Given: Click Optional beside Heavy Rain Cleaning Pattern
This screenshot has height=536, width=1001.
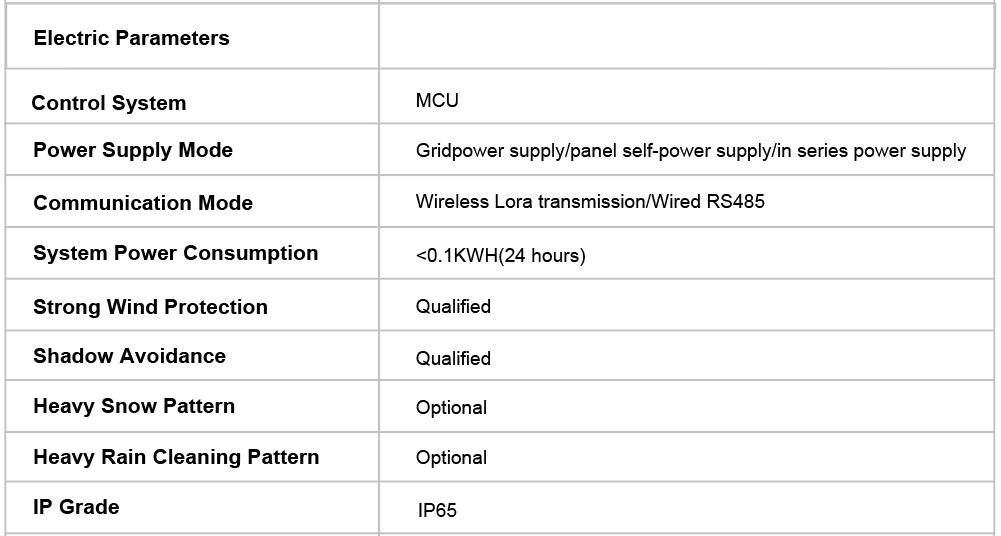Looking at the screenshot, I should pos(451,458).
